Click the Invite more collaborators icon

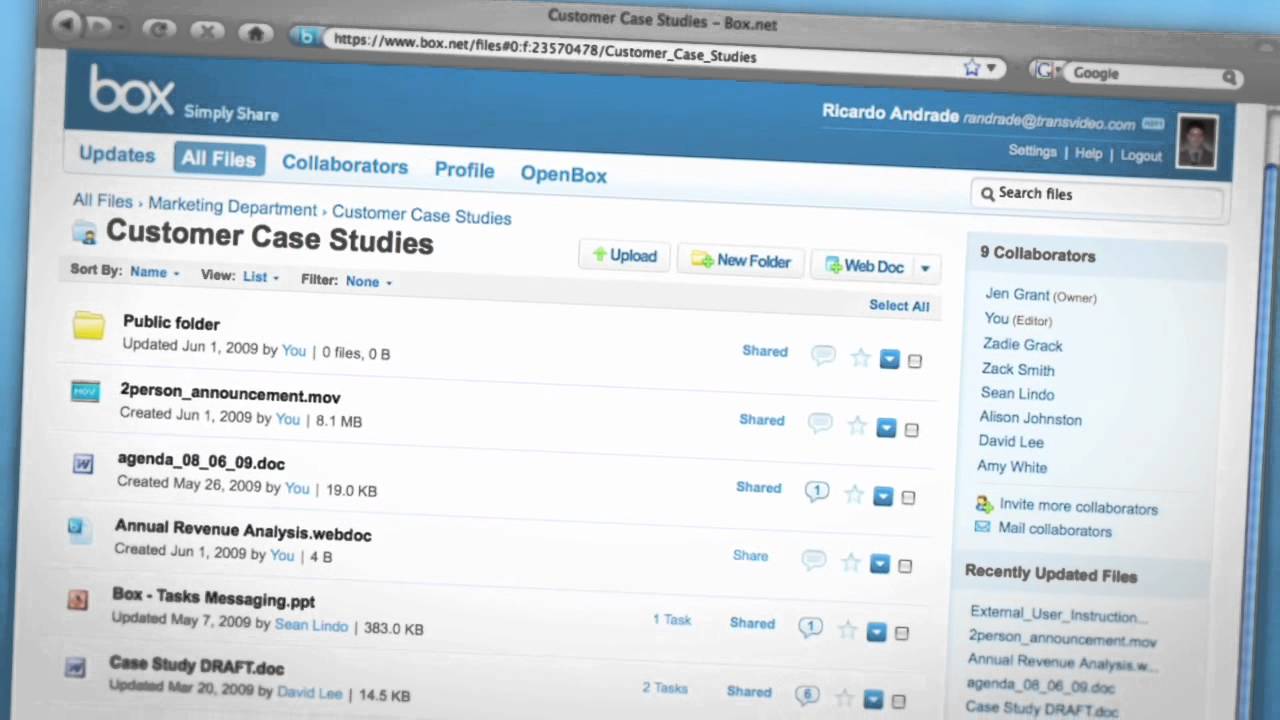[x=984, y=504]
